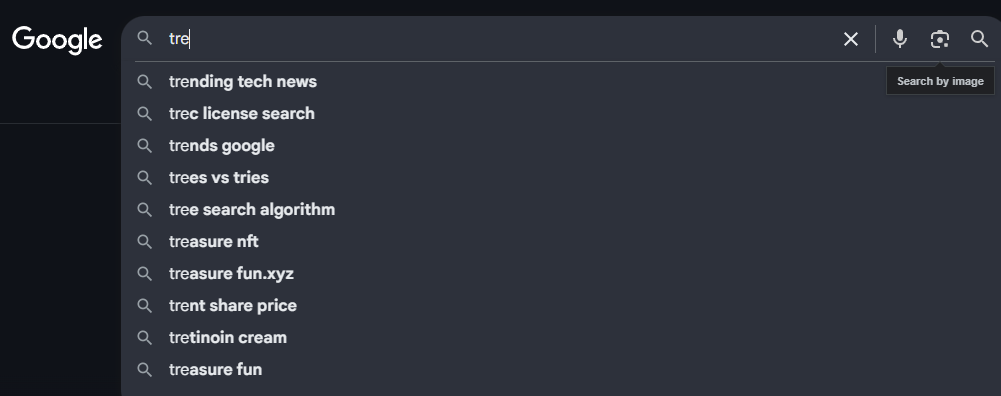Choose treasure nft suggestion
This screenshot has height=396, width=1001.
tap(213, 241)
